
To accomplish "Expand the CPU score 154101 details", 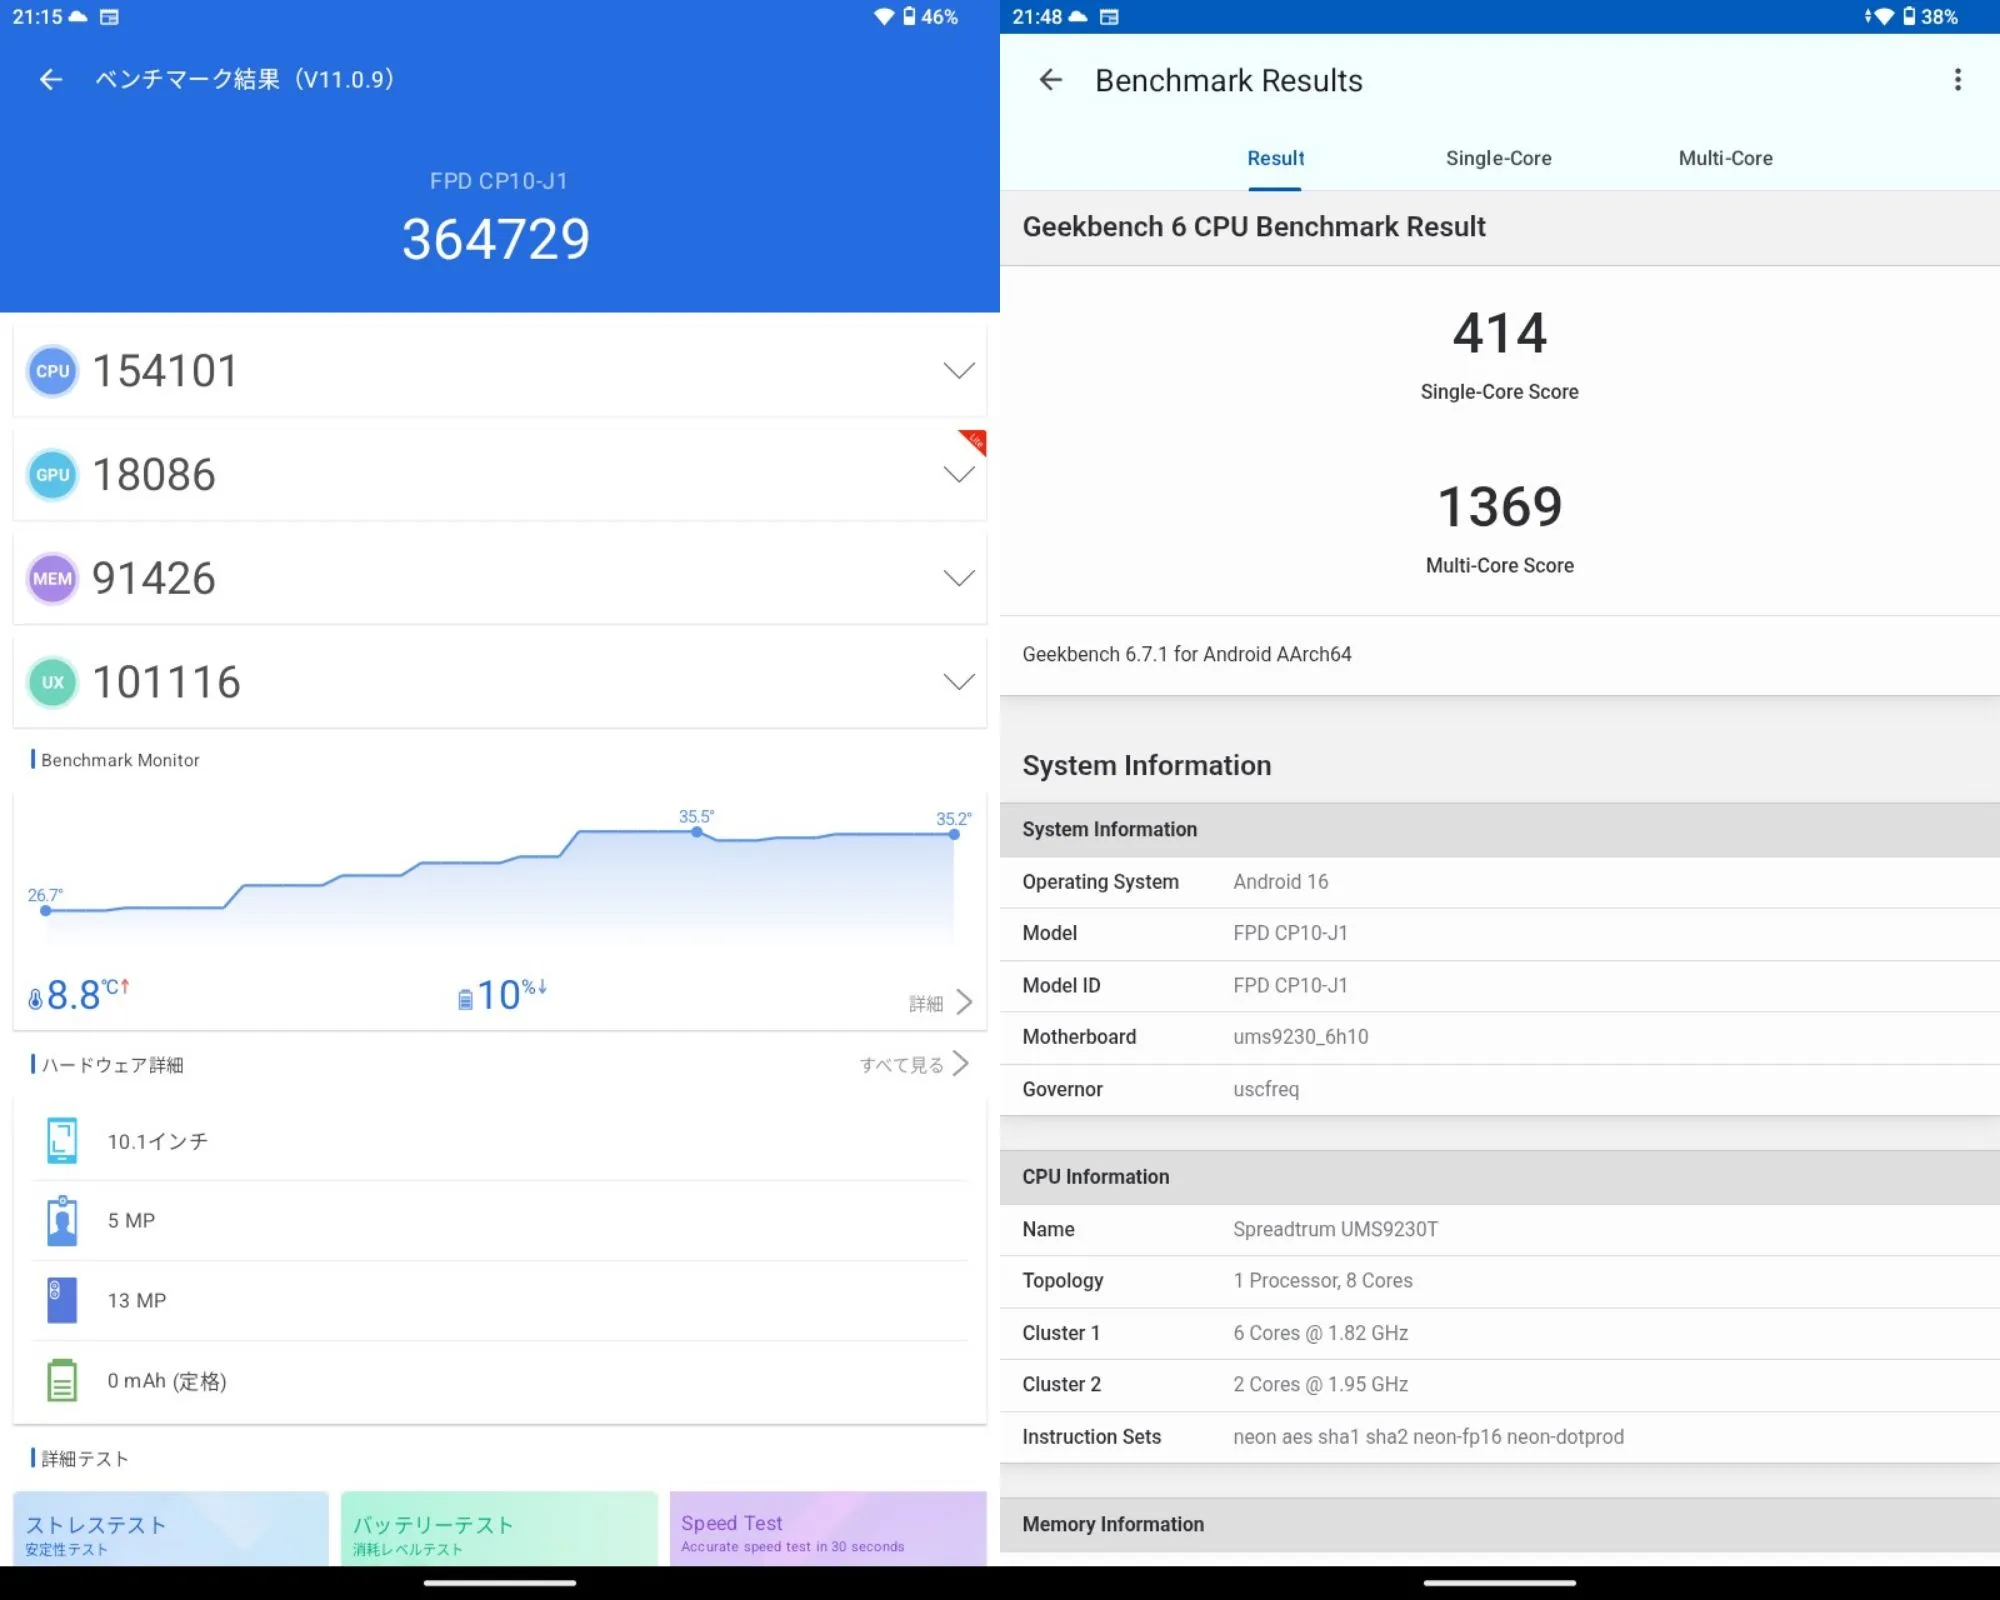I will (958, 371).
